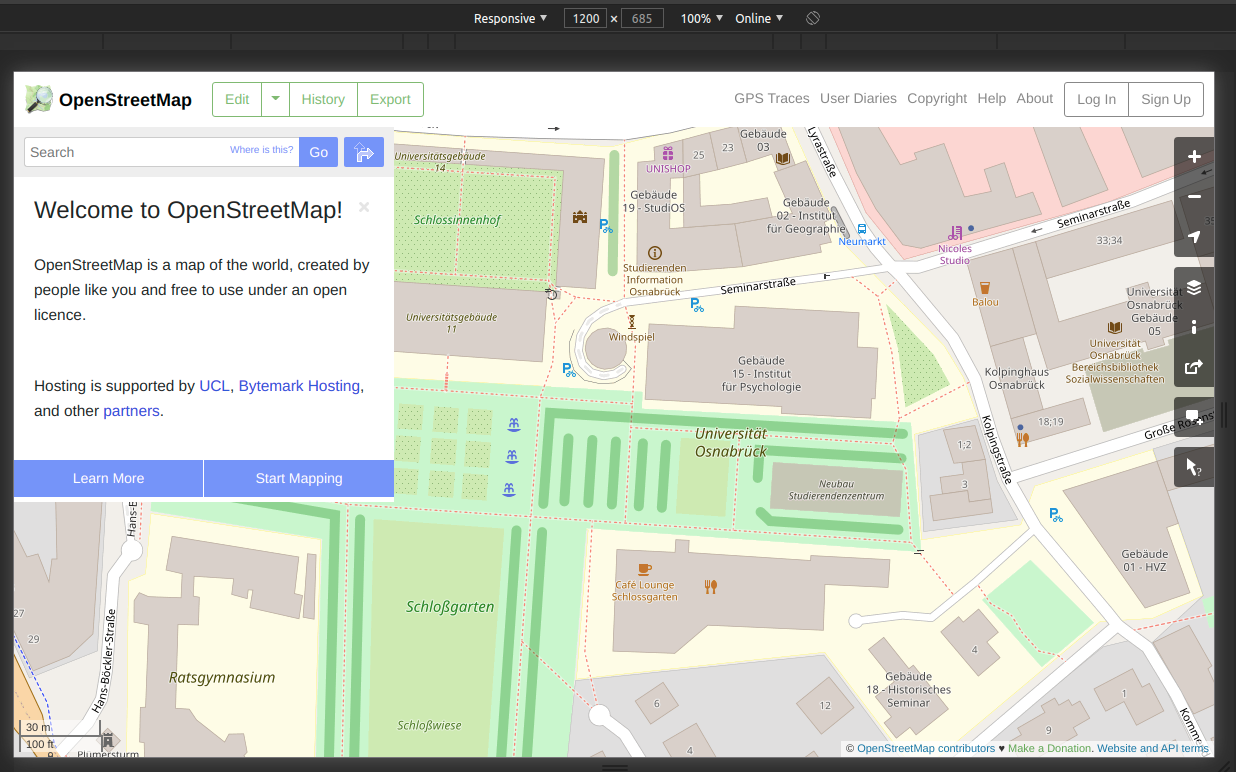Follow the Bytemark Hosting link

pos(299,385)
